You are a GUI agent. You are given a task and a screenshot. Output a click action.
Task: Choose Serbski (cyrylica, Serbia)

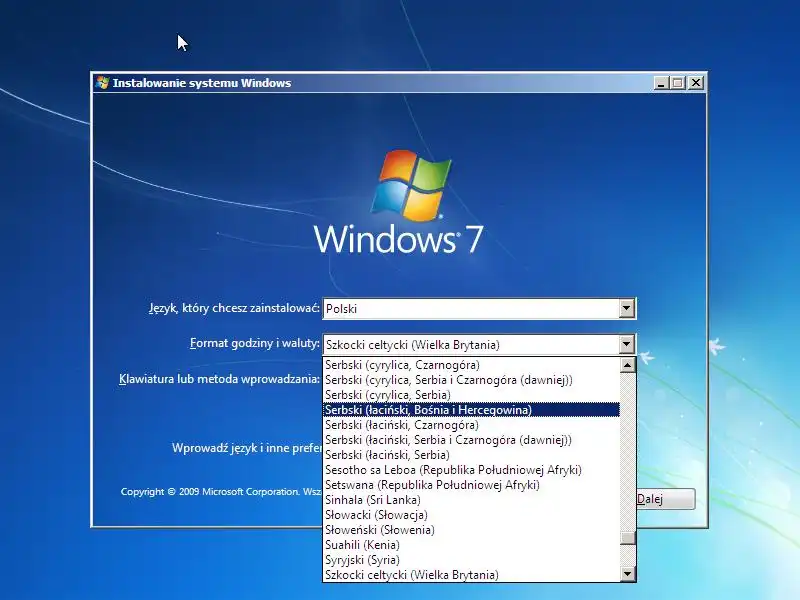pos(471,395)
